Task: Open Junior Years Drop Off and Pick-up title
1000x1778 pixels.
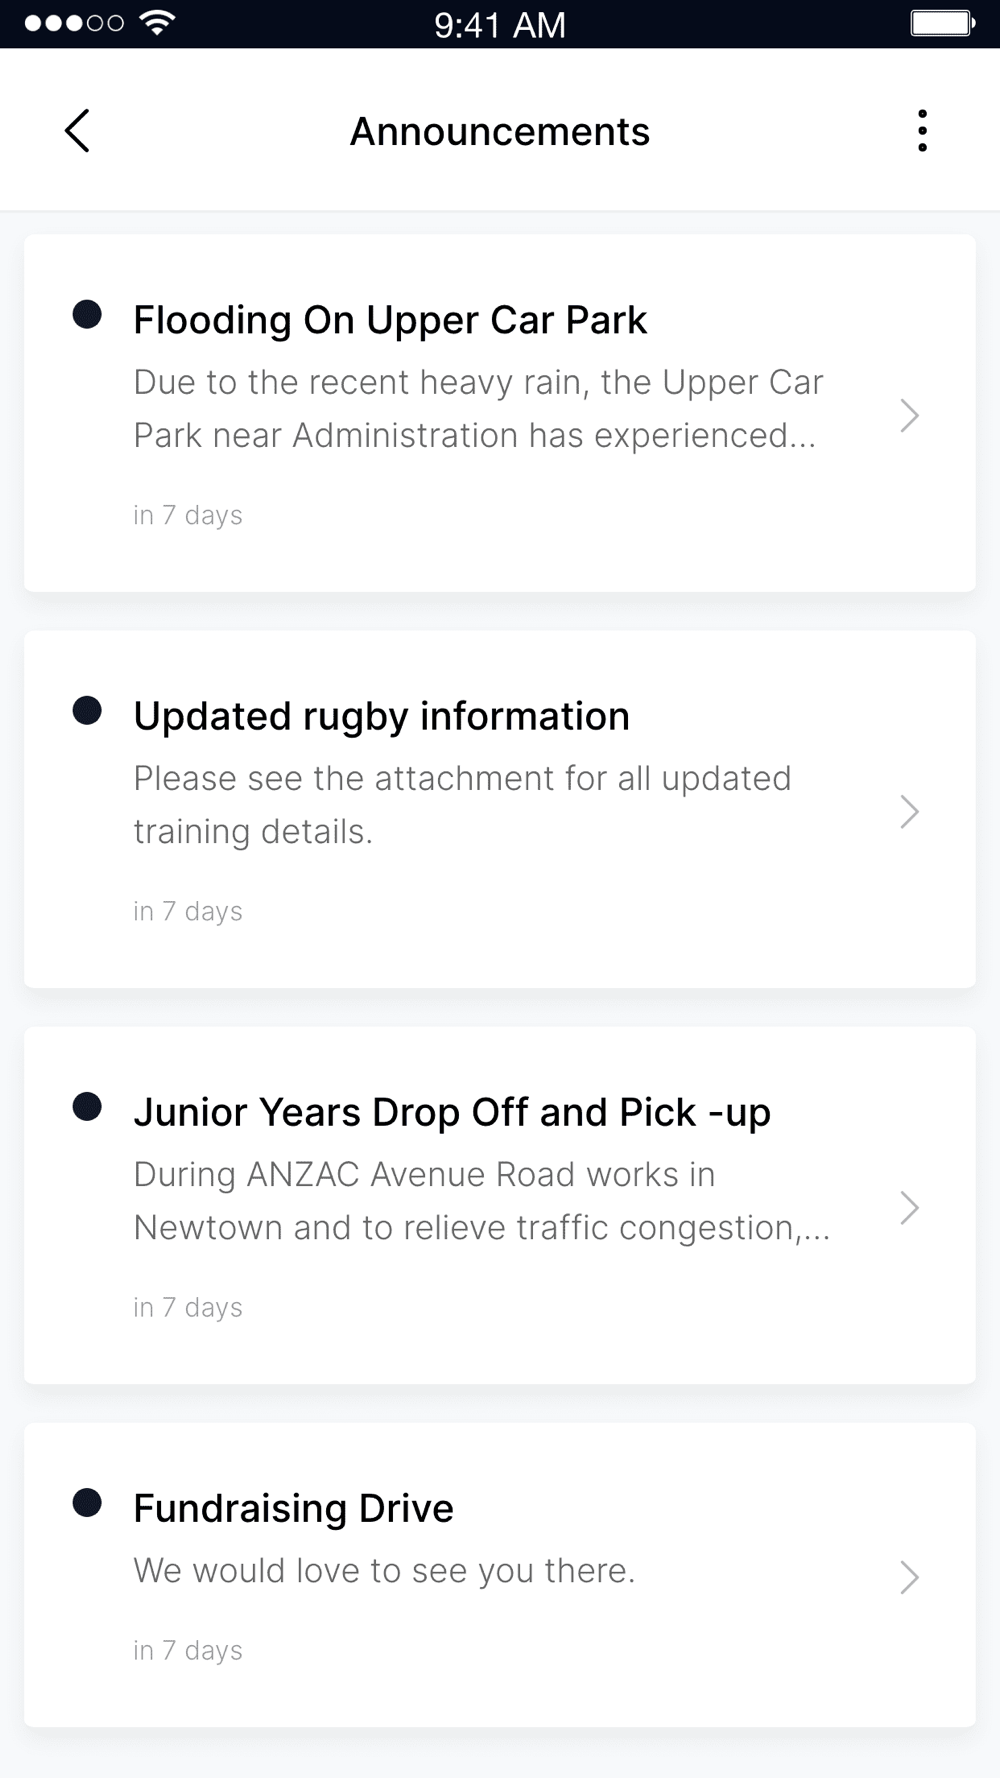Action: click(x=452, y=1112)
